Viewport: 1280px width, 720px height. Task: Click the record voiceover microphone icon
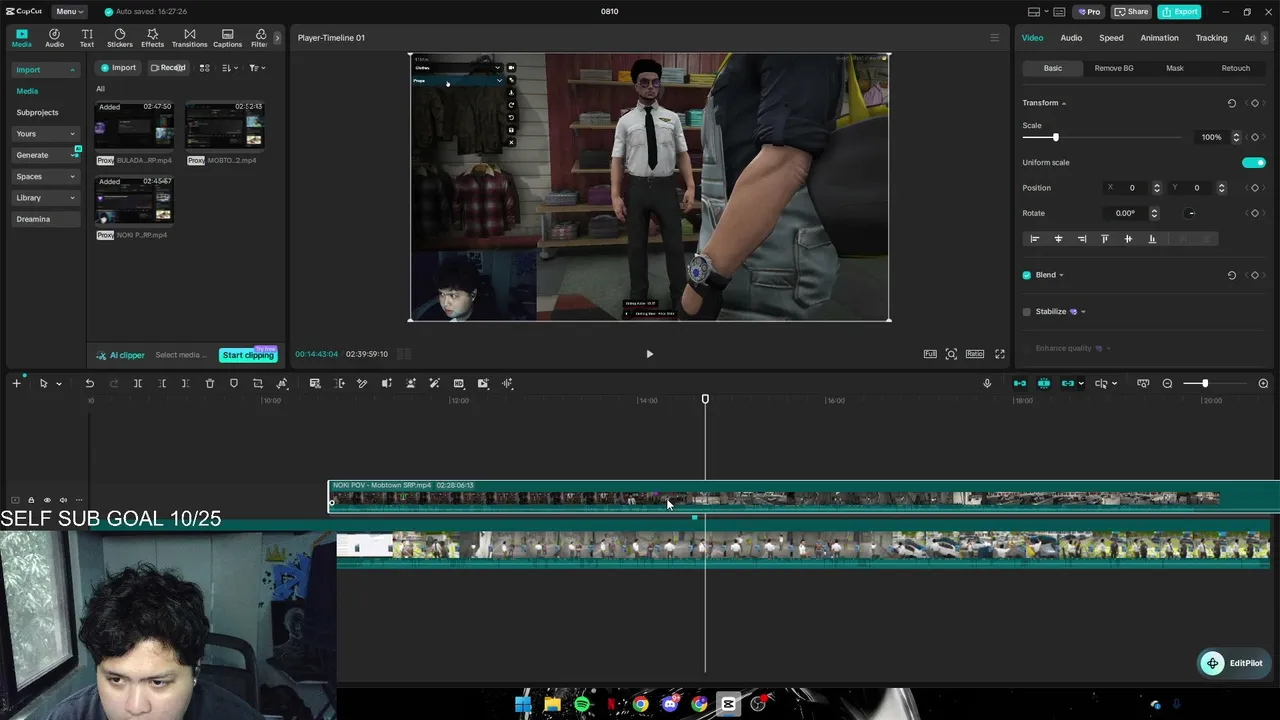point(987,384)
